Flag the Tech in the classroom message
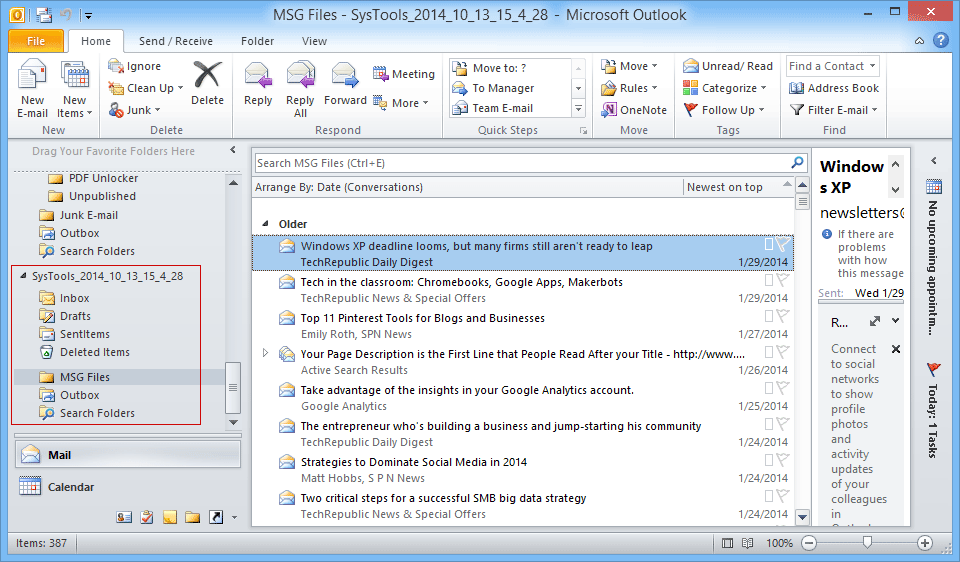 point(782,280)
